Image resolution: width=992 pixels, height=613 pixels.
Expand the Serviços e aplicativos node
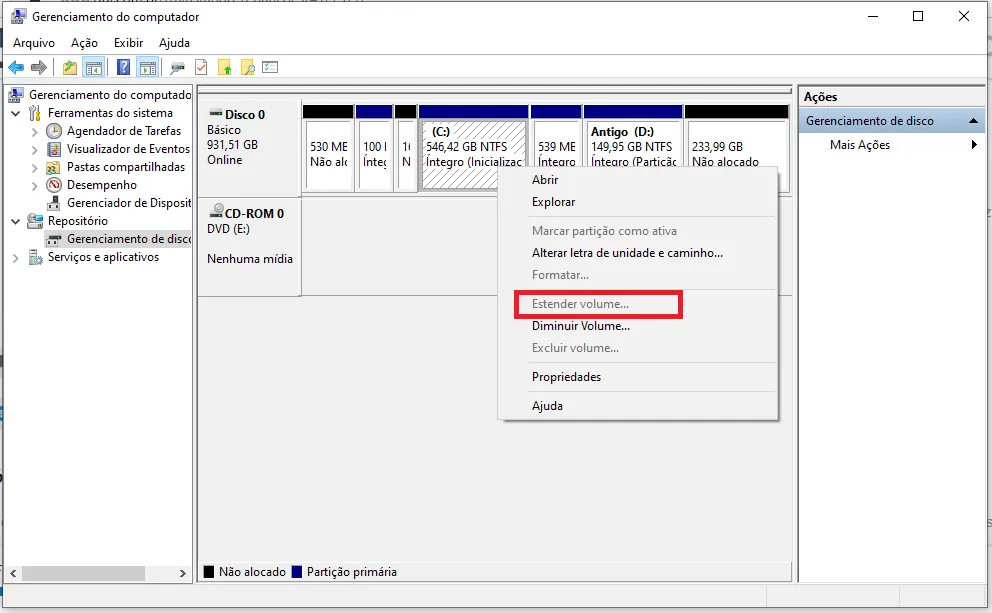[16, 257]
